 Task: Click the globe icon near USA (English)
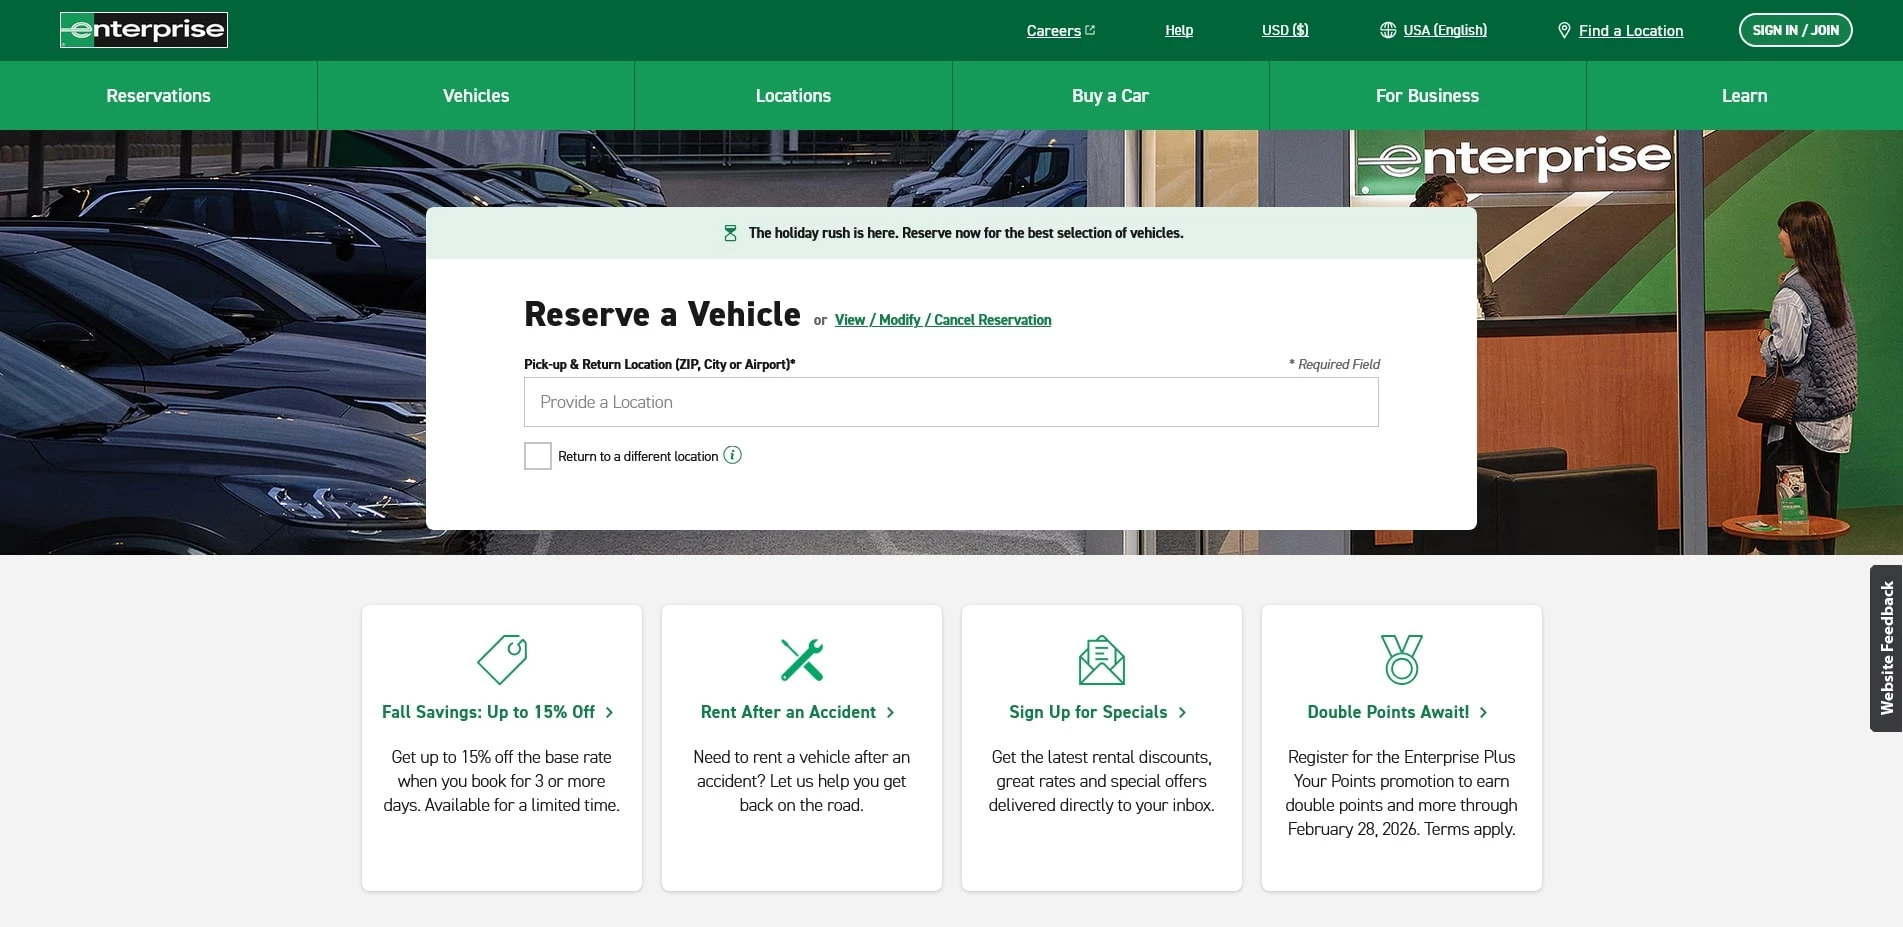tap(1387, 30)
